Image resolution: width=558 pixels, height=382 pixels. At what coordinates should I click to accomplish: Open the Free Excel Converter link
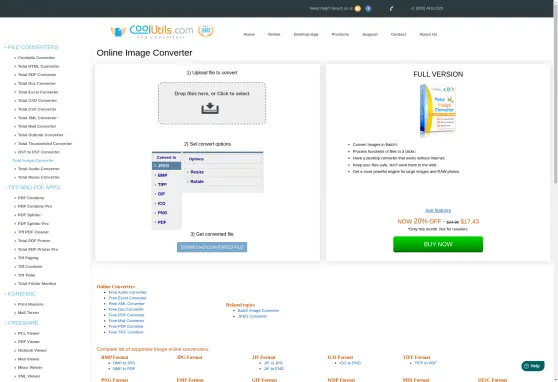(x=128, y=298)
